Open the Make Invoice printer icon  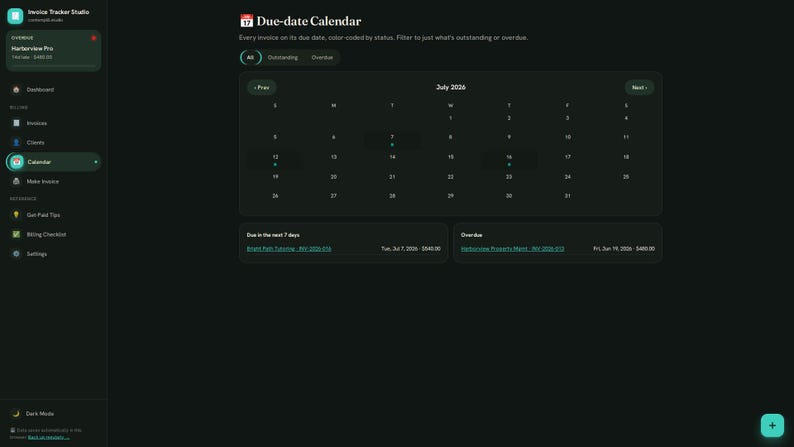tap(16, 181)
